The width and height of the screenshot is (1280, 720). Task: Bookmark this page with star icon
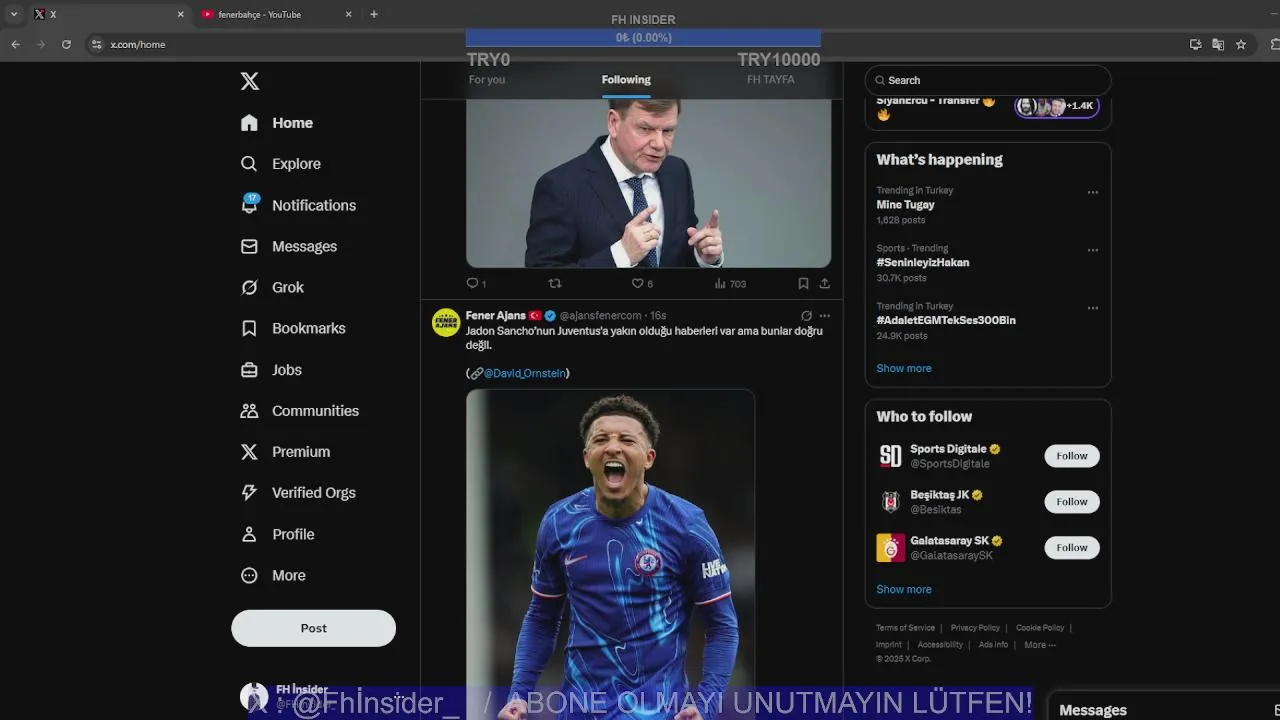tap(1241, 44)
